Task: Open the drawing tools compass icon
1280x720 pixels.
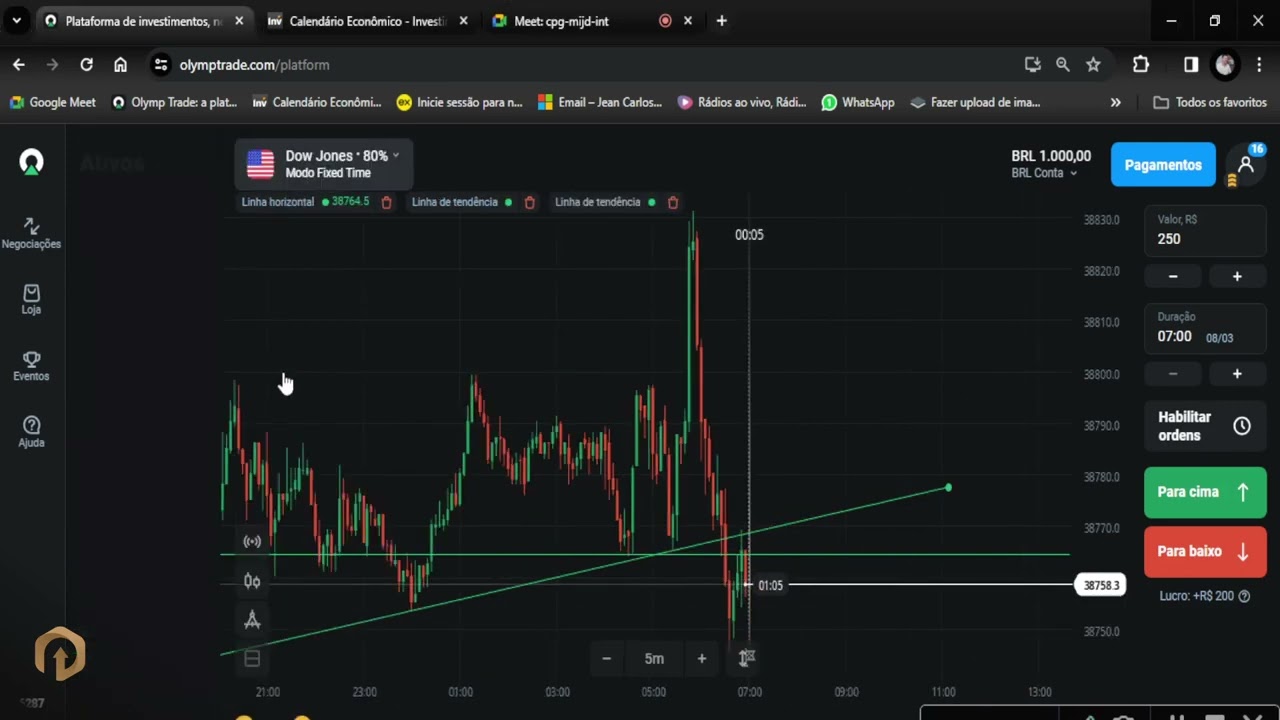Action: 252,620
